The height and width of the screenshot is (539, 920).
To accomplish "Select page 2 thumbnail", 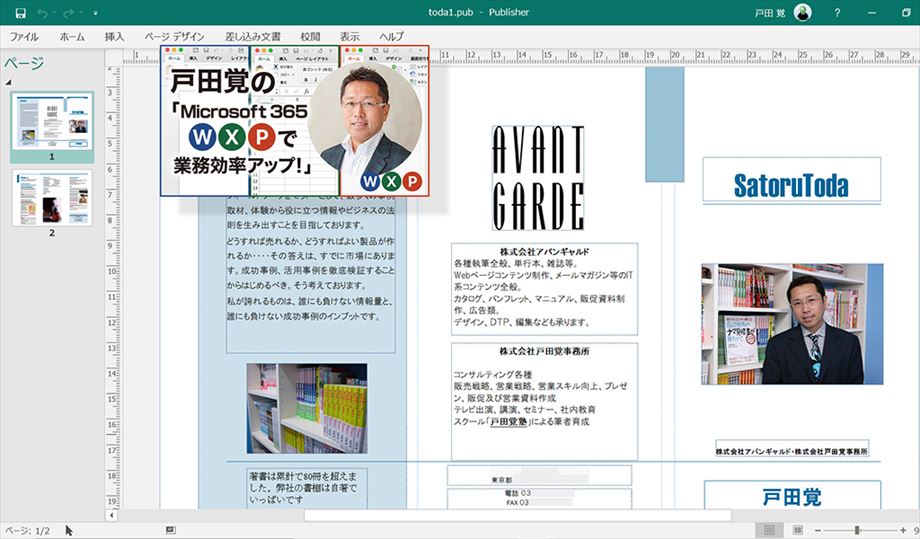I will click(x=52, y=198).
